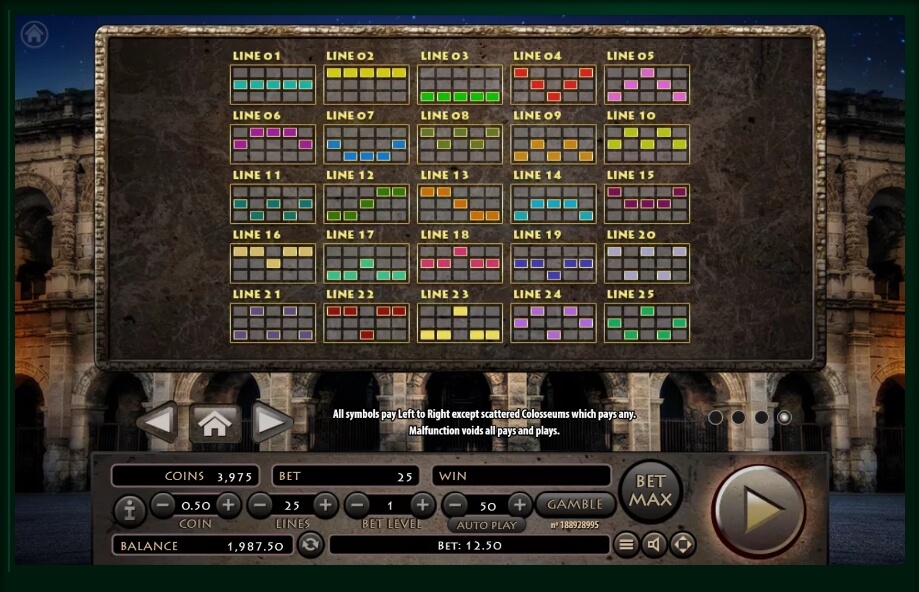Increase number of lines with plus

[x=325, y=505]
